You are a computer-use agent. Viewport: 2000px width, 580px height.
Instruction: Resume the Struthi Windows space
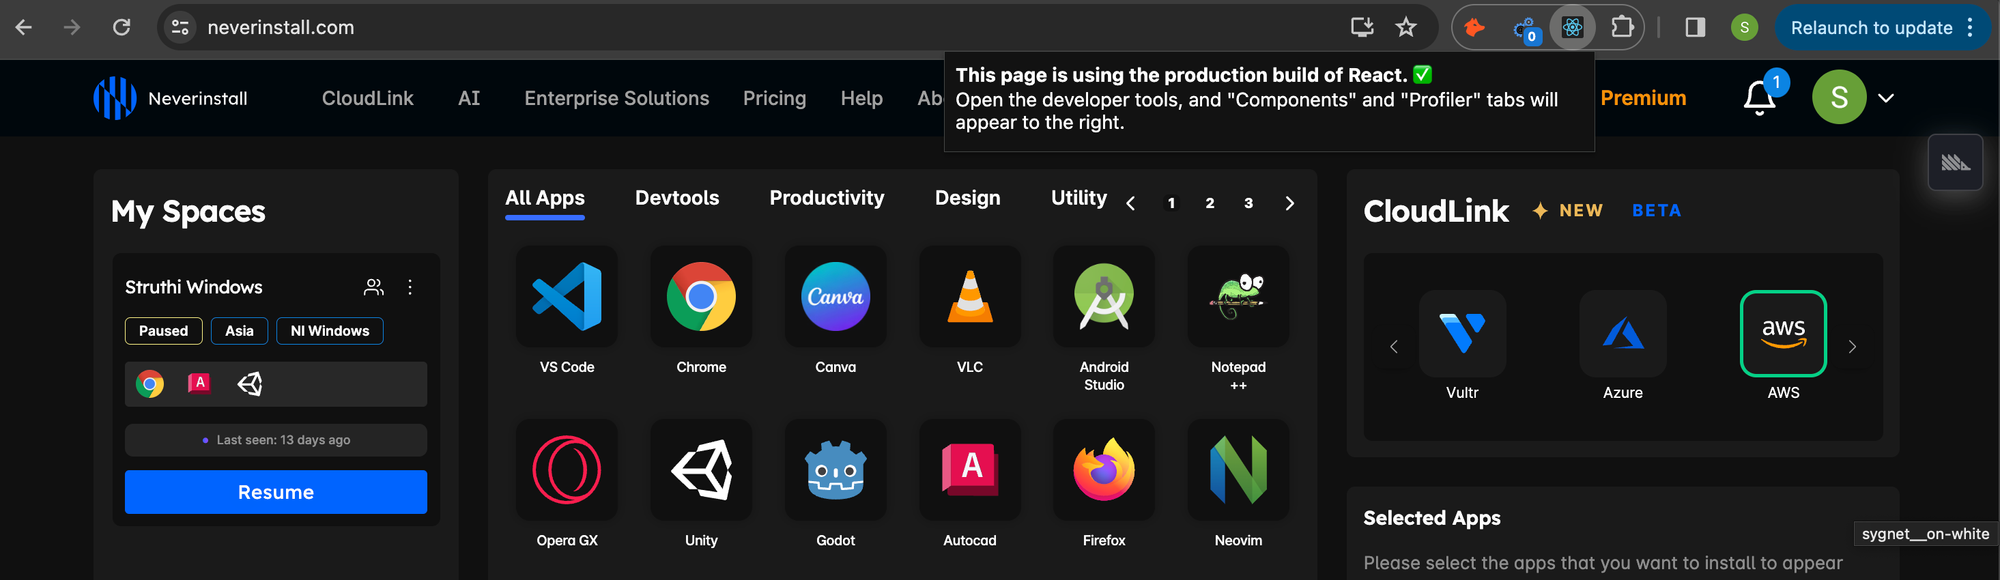[276, 492]
